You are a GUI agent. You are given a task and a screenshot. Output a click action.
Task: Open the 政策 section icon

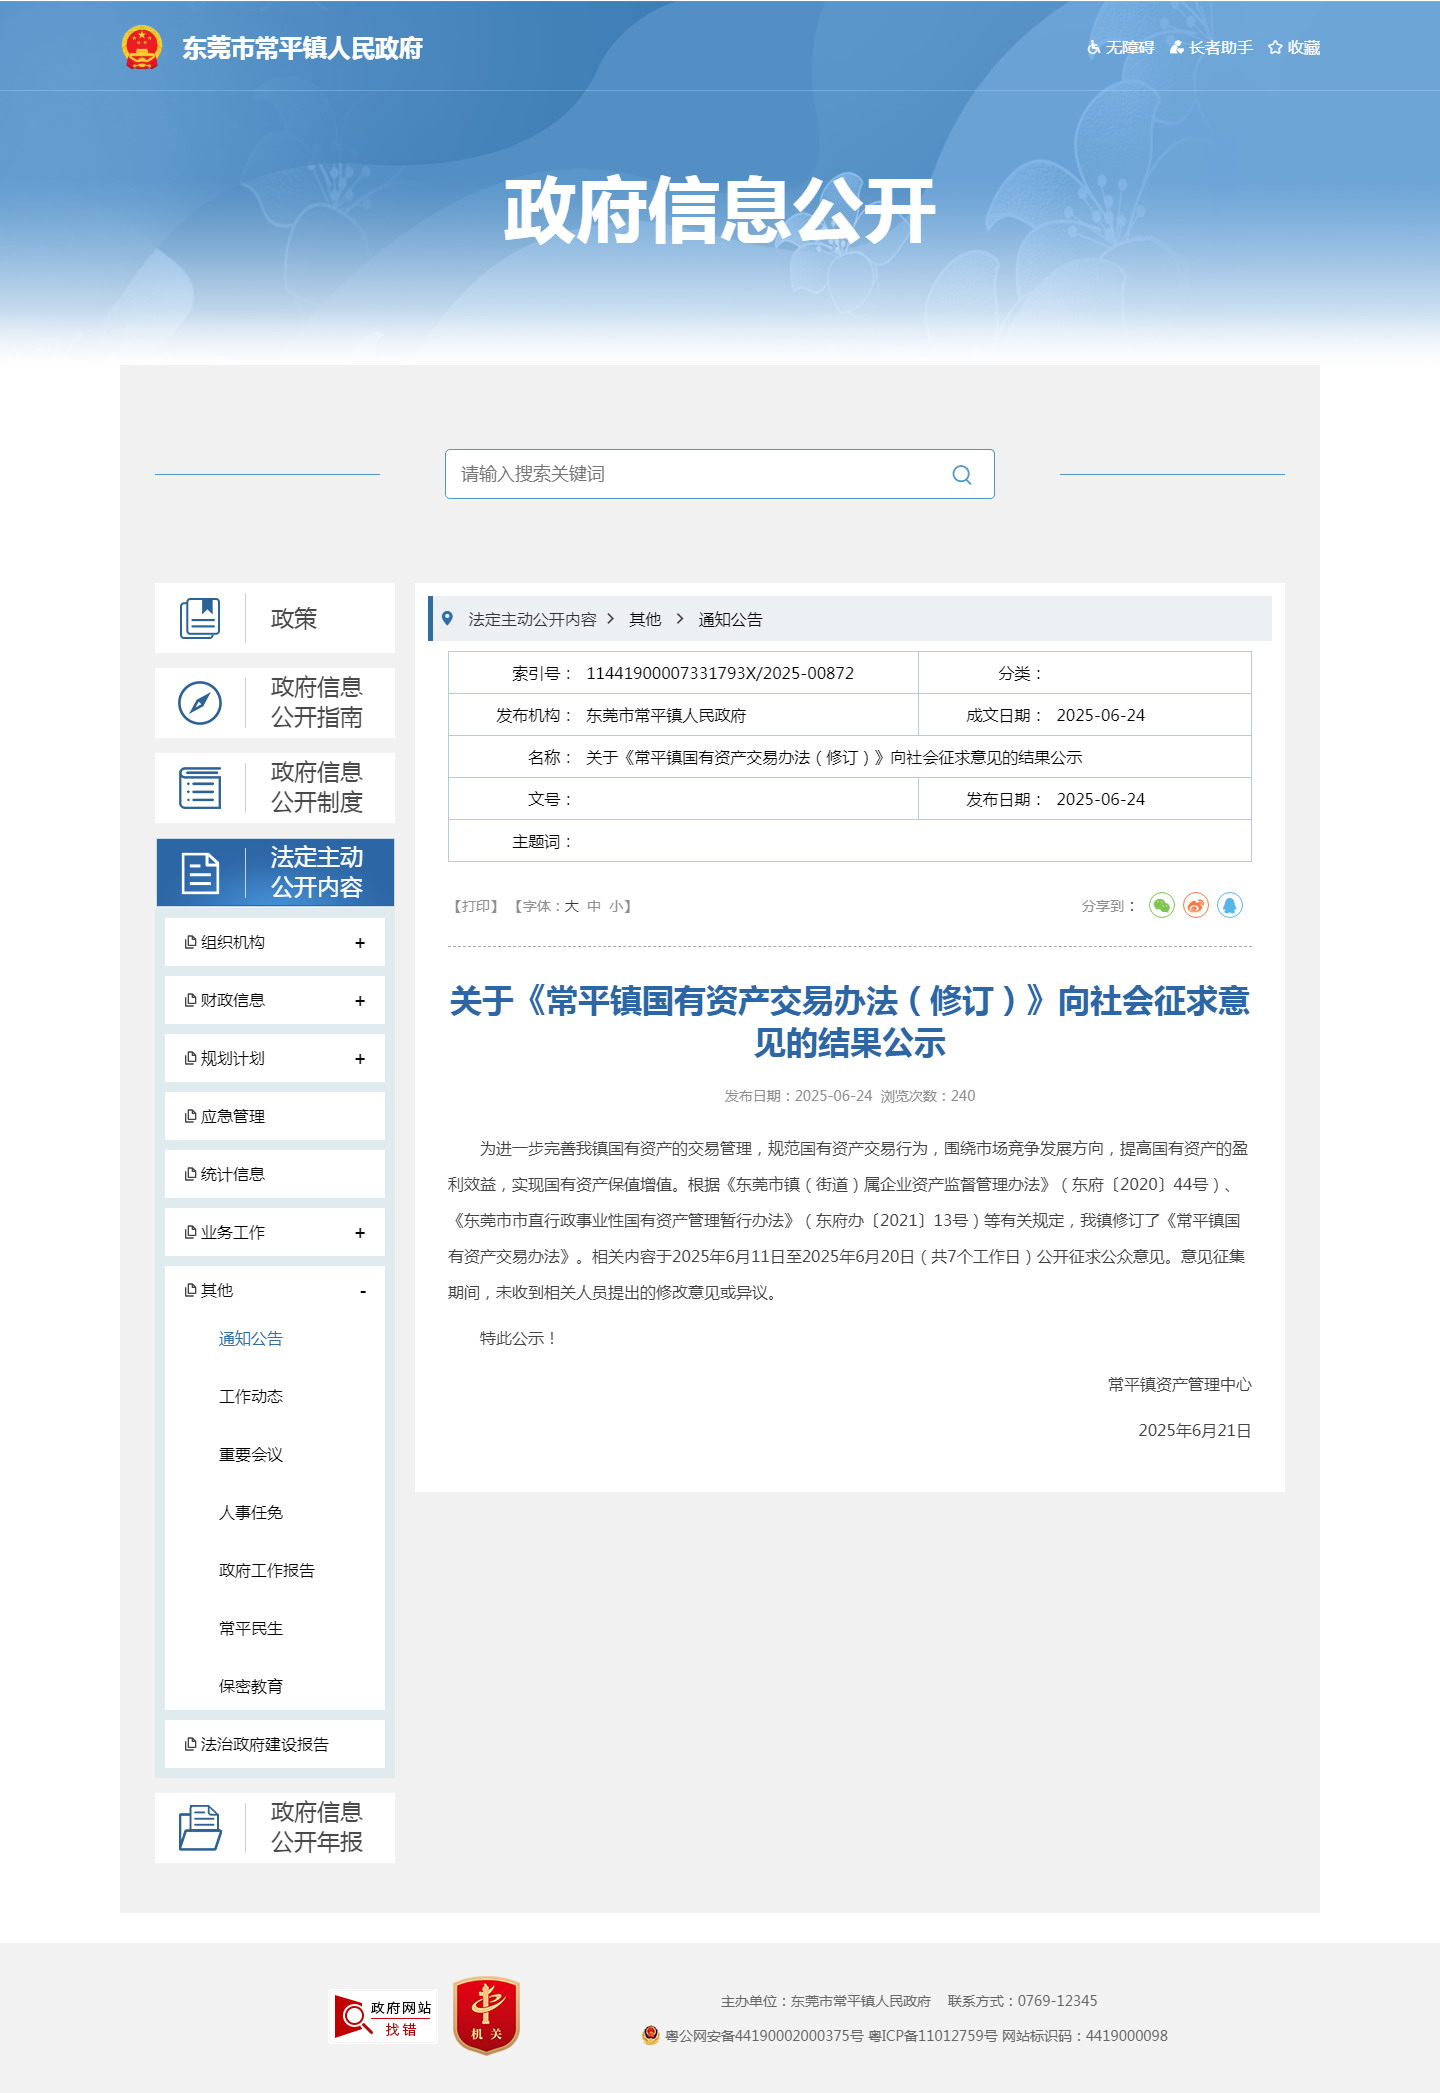[x=200, y=618]
